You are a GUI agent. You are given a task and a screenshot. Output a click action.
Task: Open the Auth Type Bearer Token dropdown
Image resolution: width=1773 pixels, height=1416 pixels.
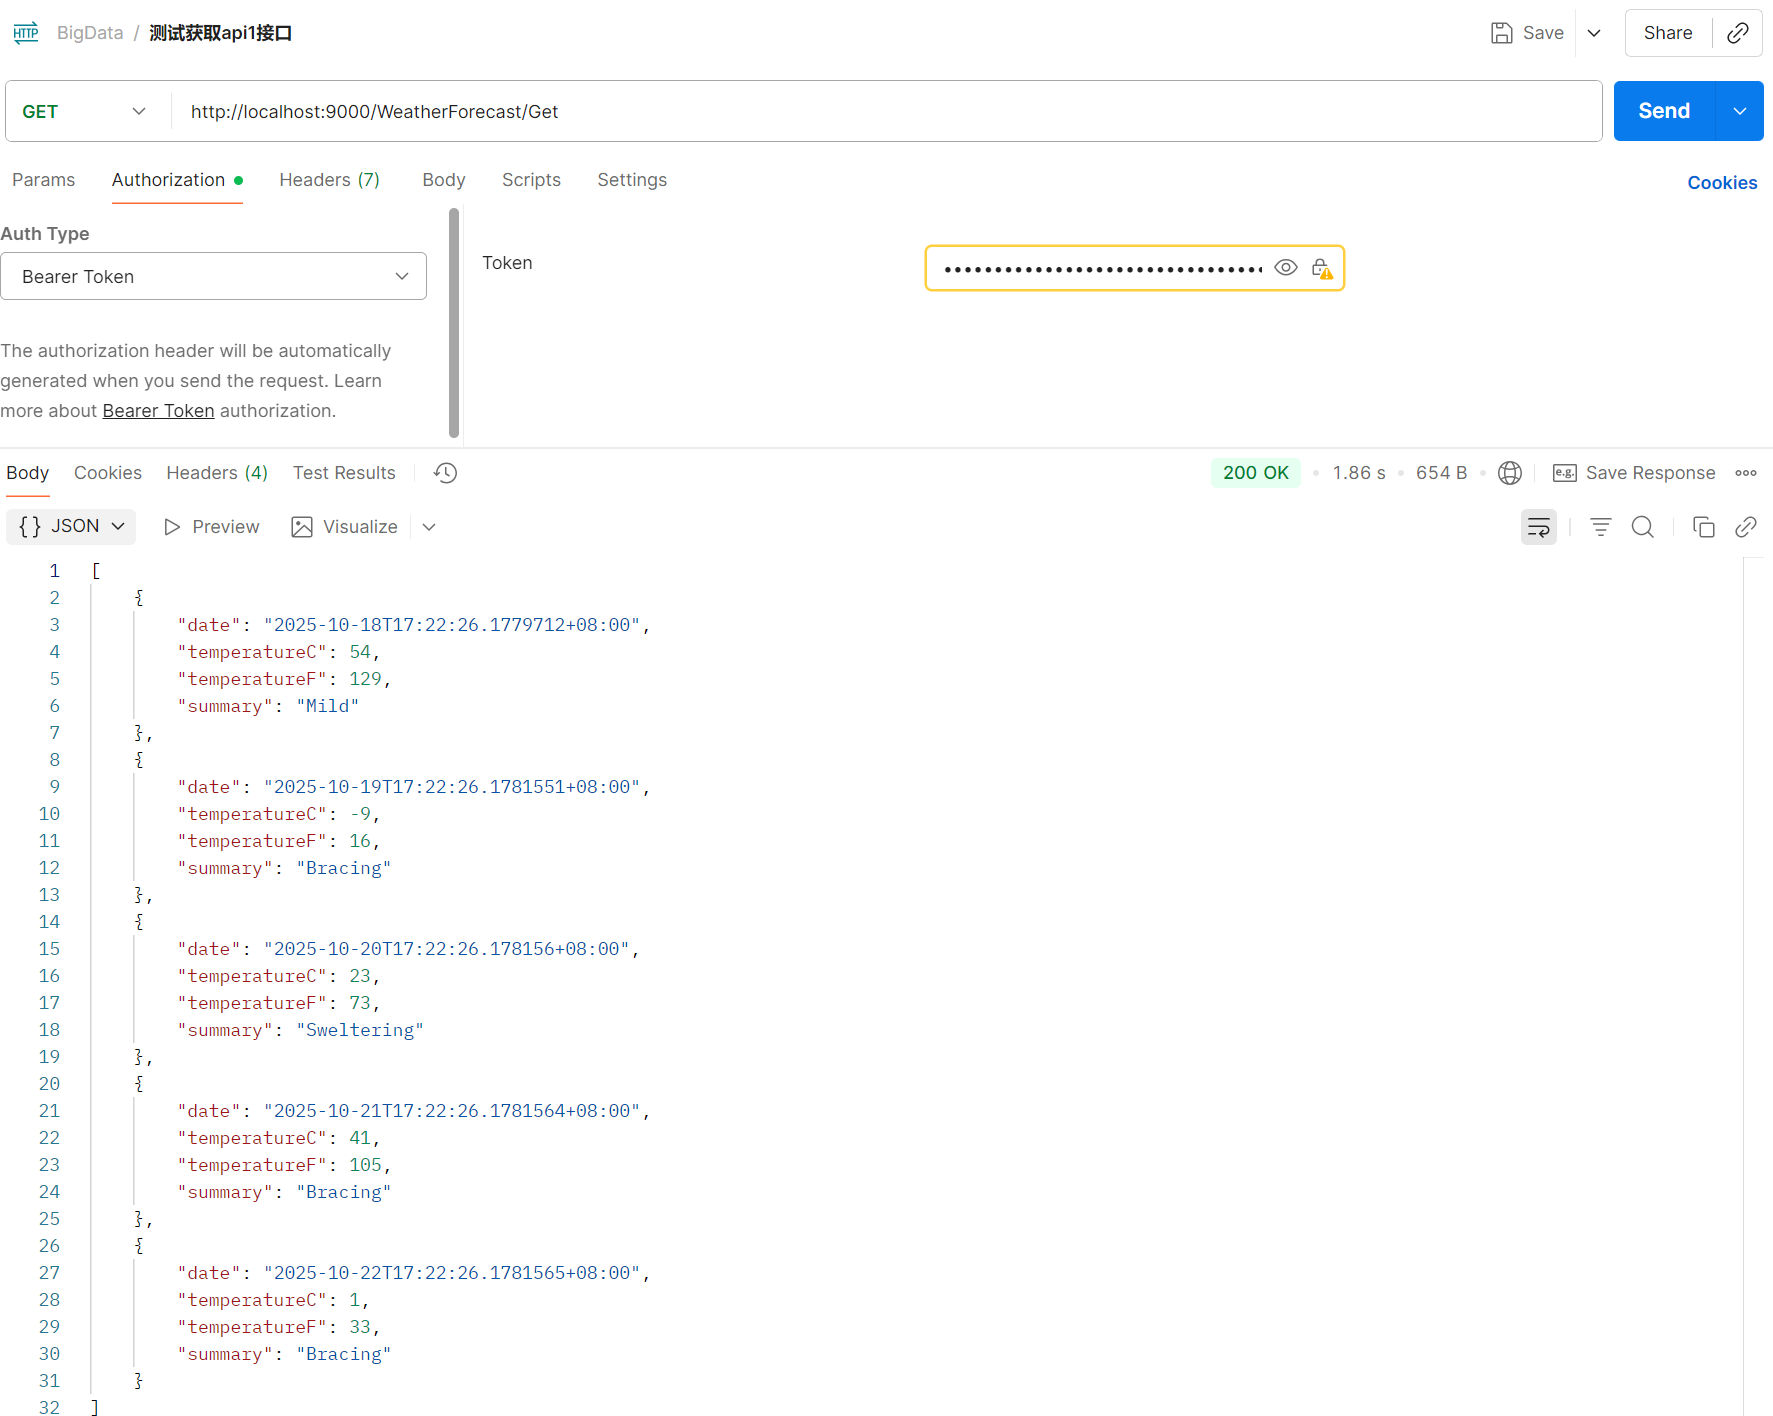(x=213, y=276)
